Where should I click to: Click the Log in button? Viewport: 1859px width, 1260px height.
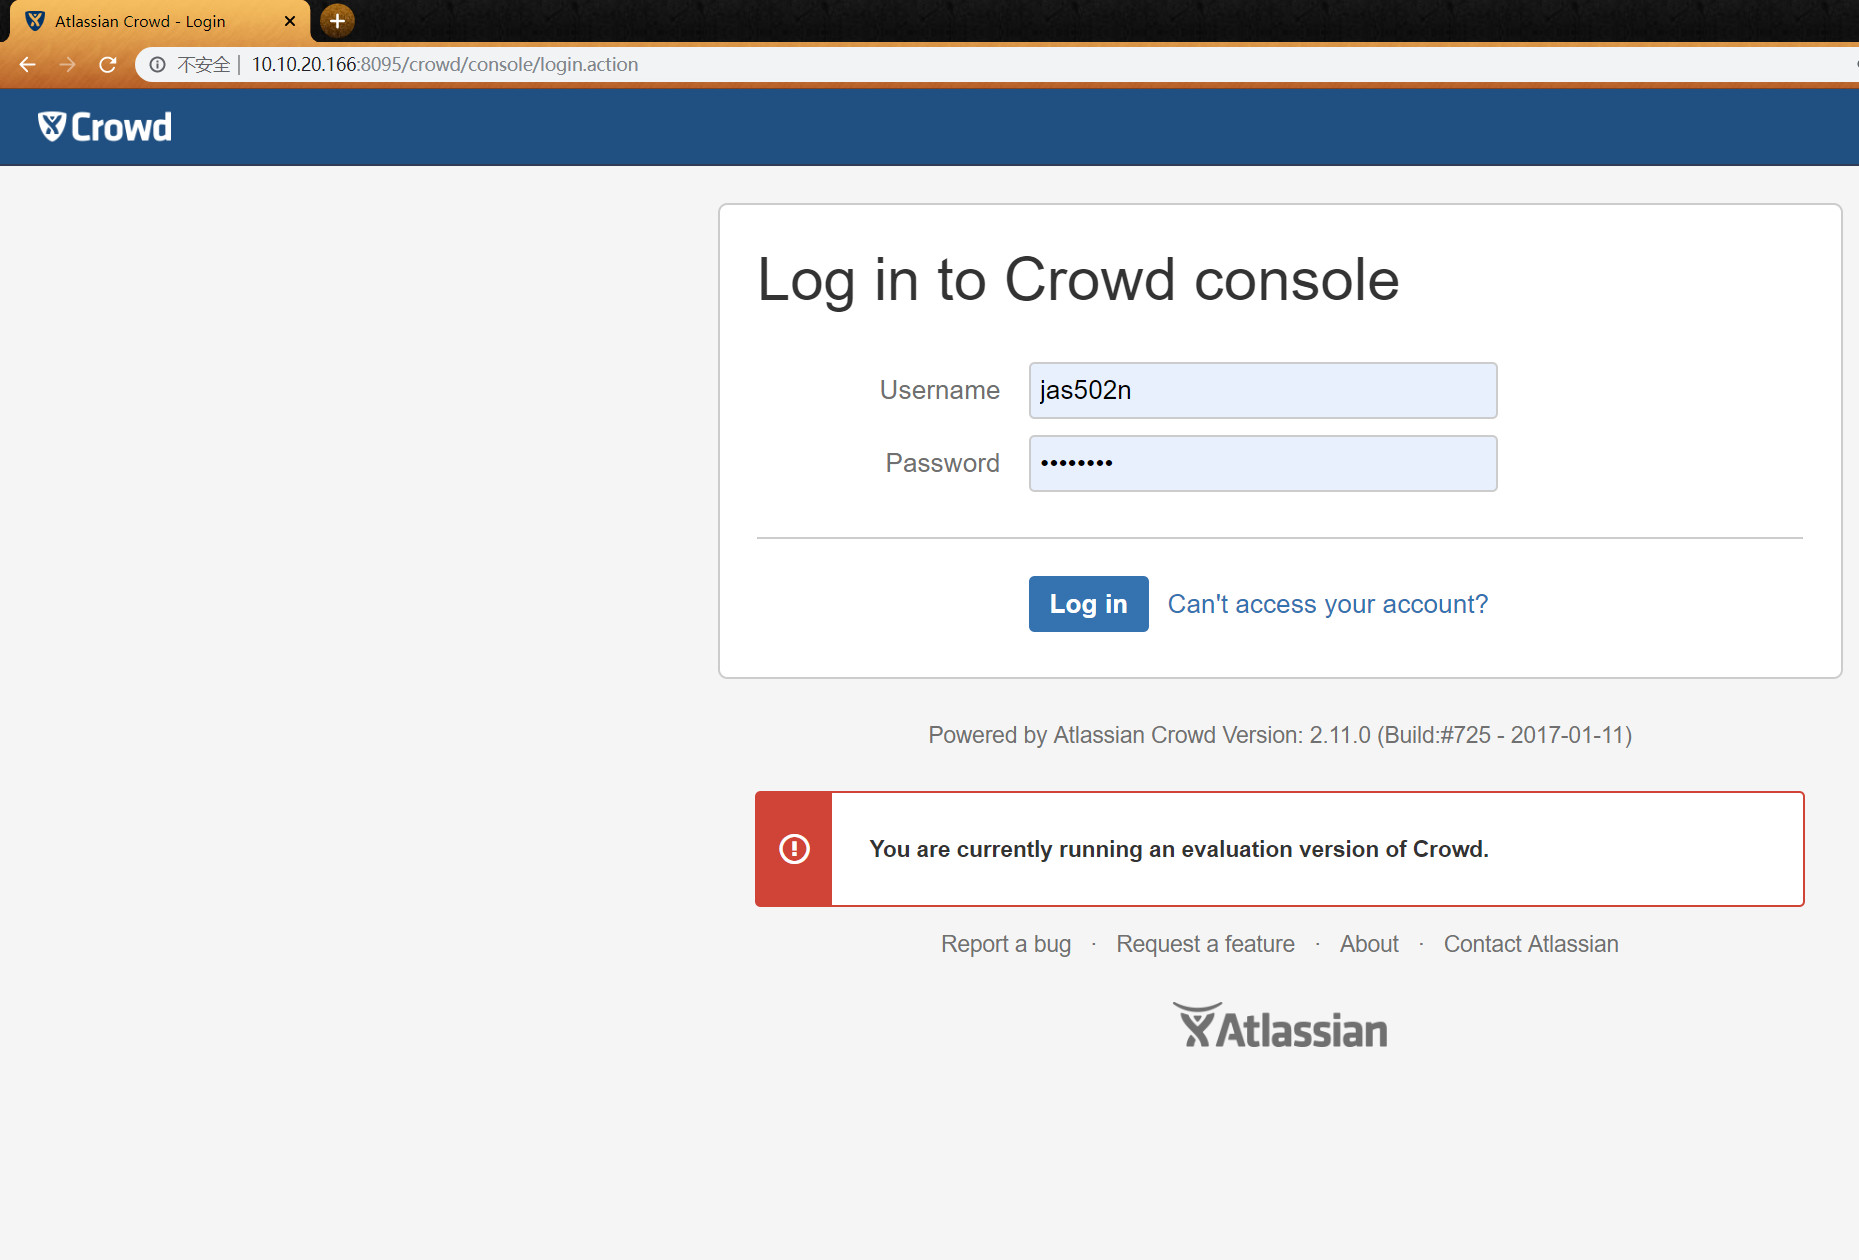[x=1088, y=604]
